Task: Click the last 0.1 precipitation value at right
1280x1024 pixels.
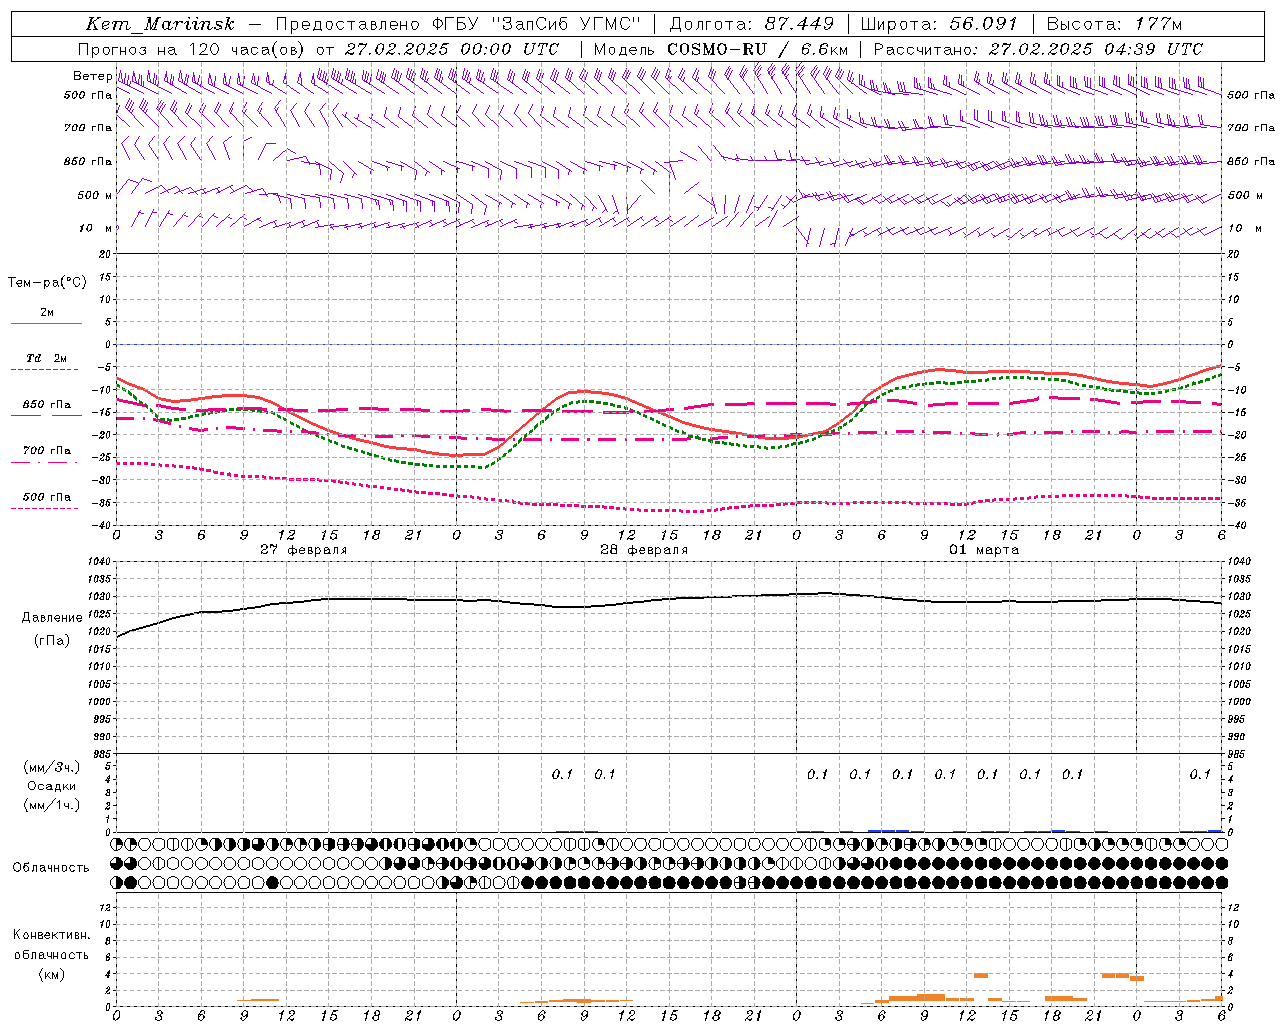Action: [x=1199, y=774]
